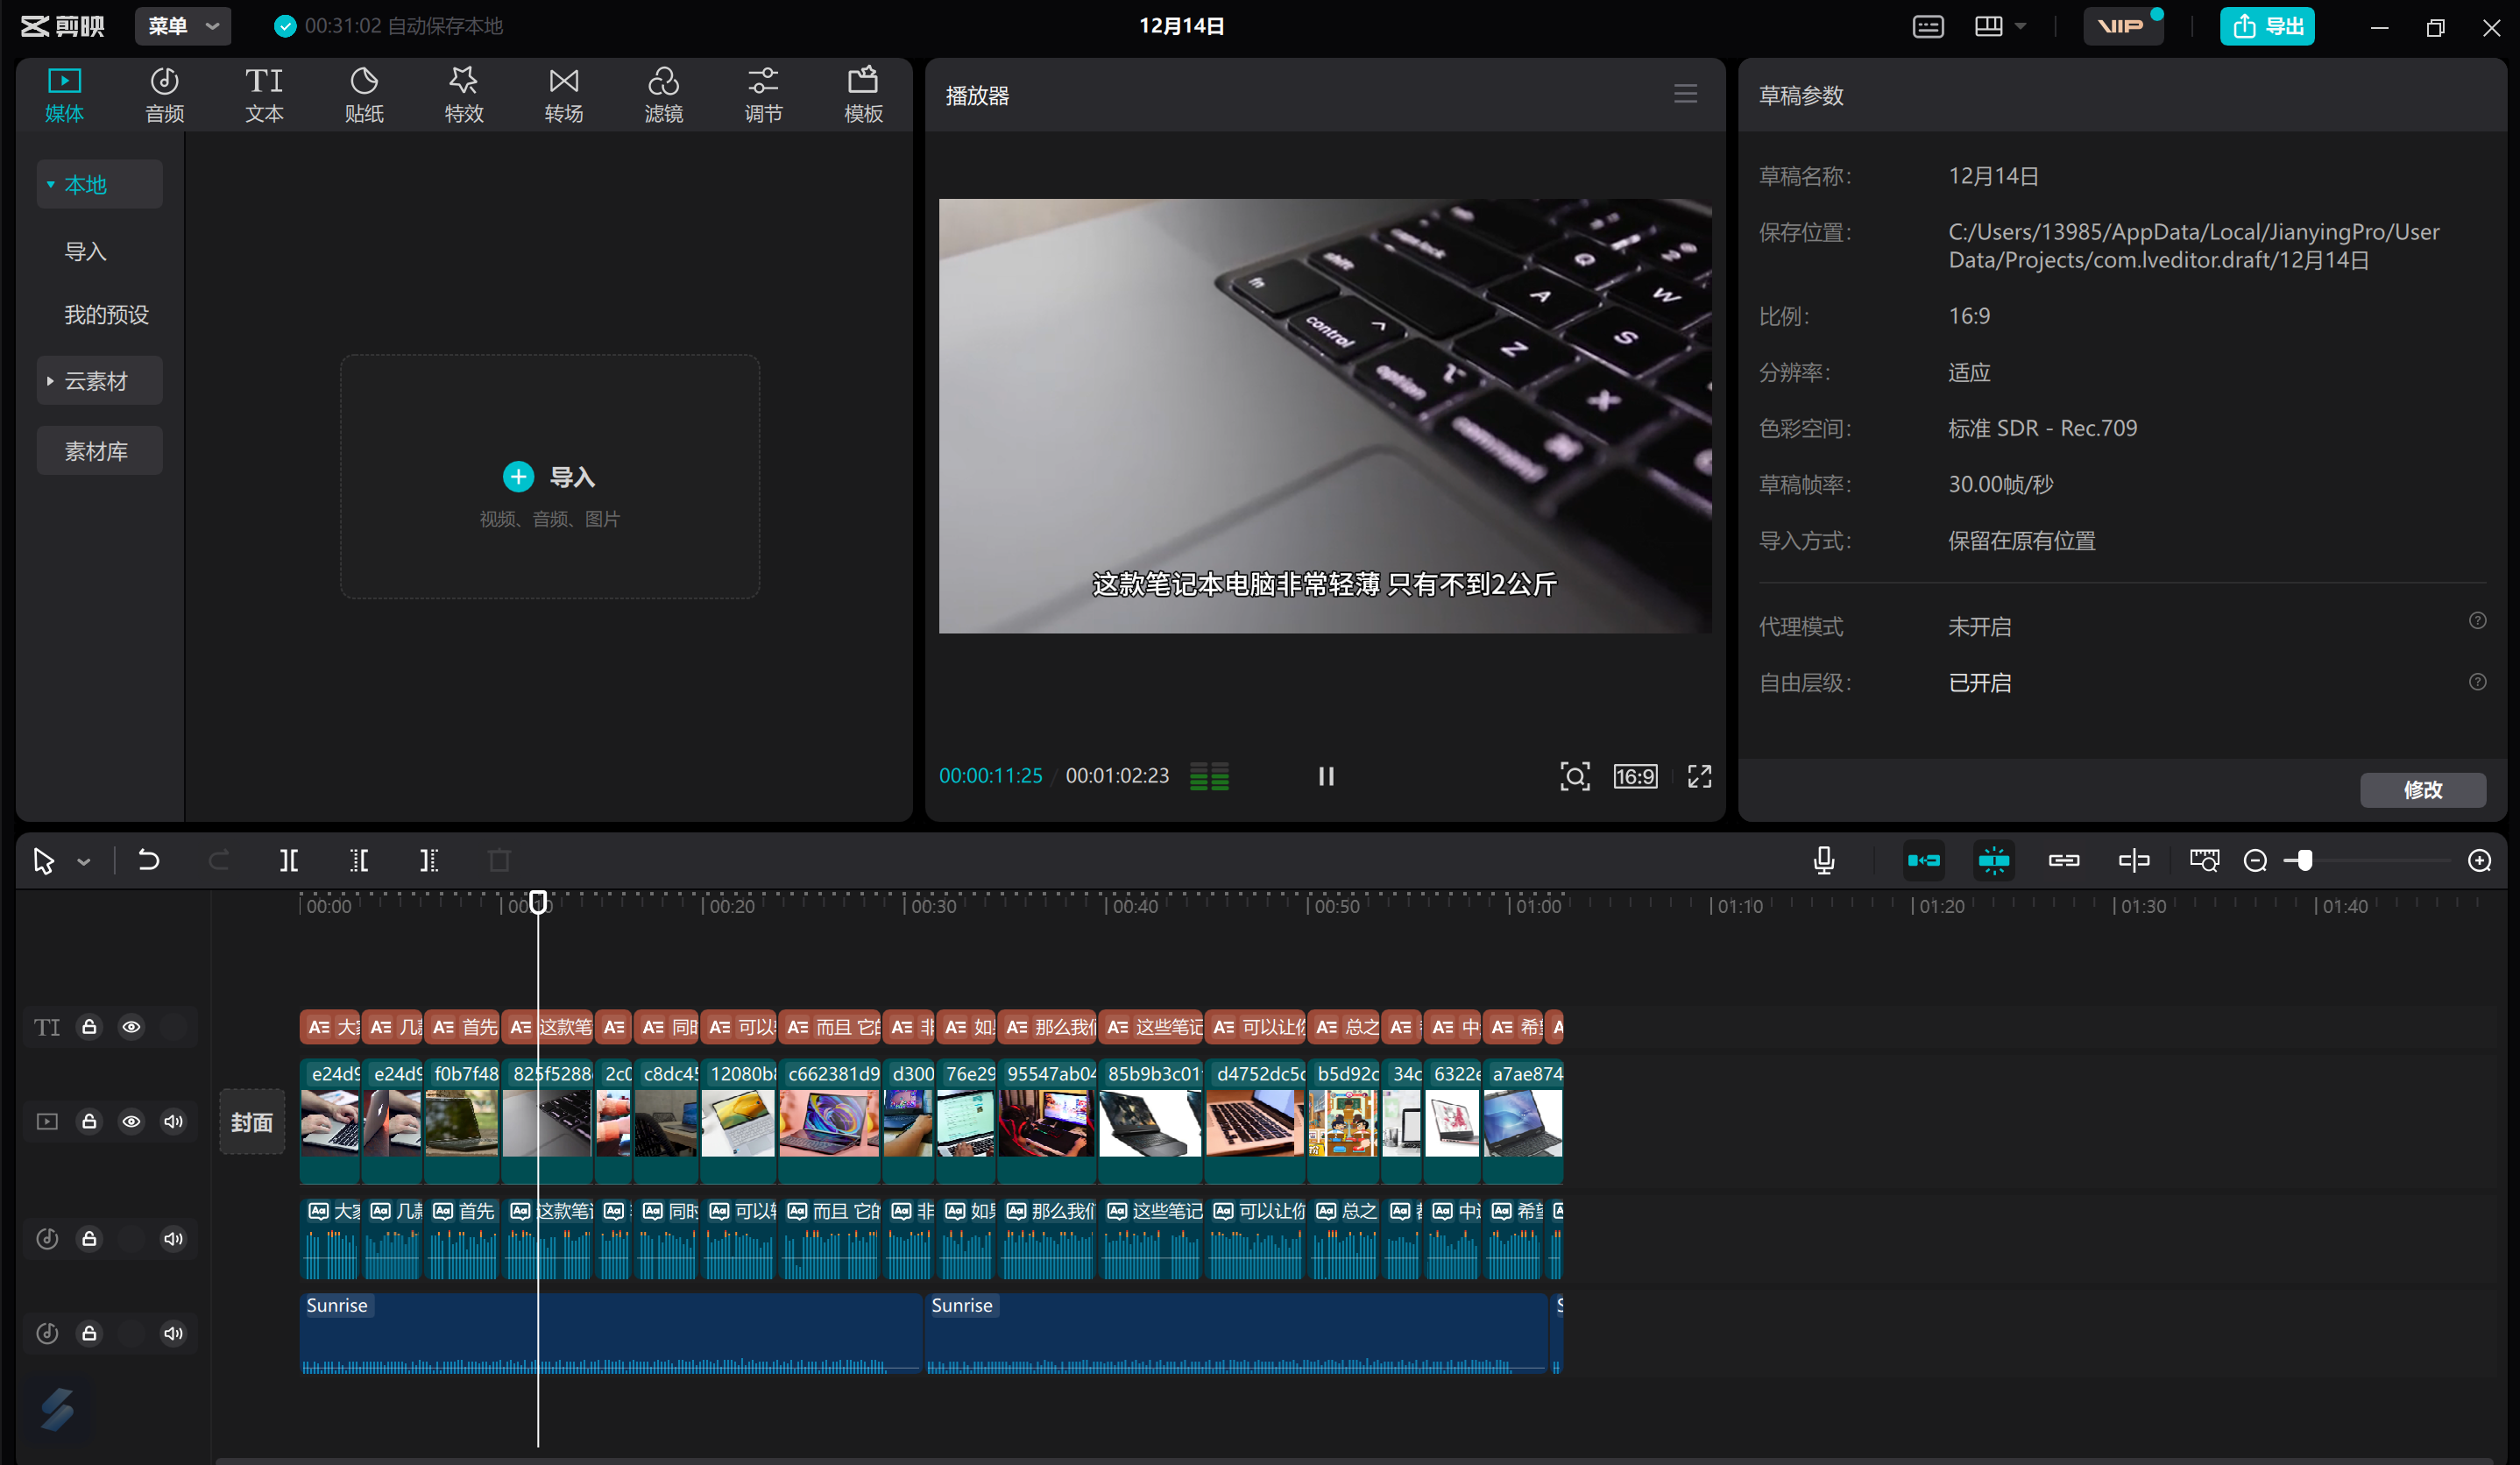Viewport: 2520px width, 1465px height.
Task: Pause the video playback
Action: click(x=1326, y=776)
